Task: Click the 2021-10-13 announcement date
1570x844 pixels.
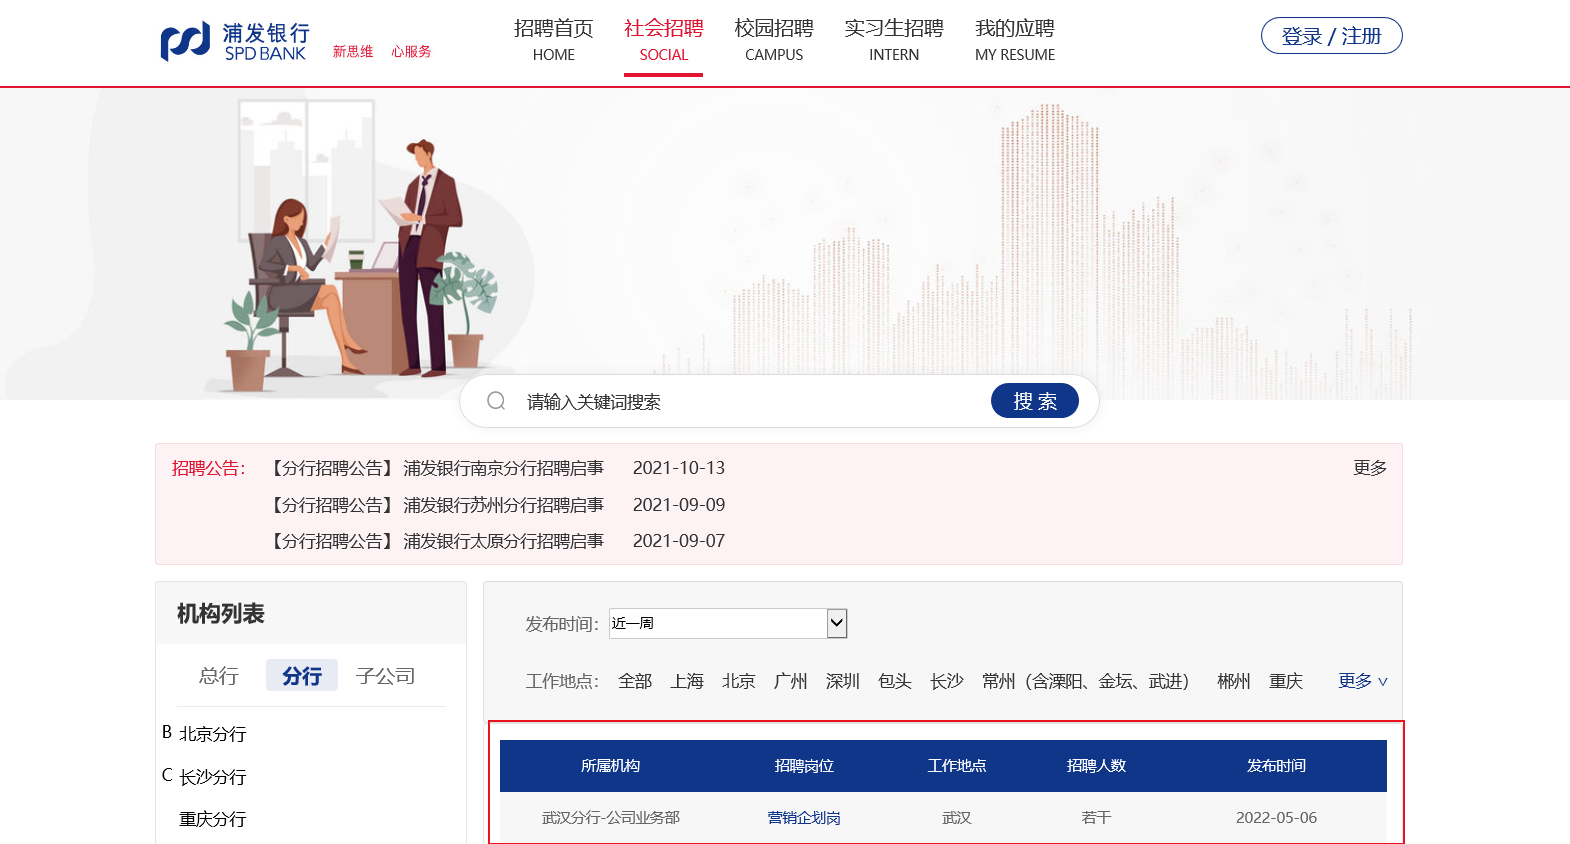Action: pos(679,468)
